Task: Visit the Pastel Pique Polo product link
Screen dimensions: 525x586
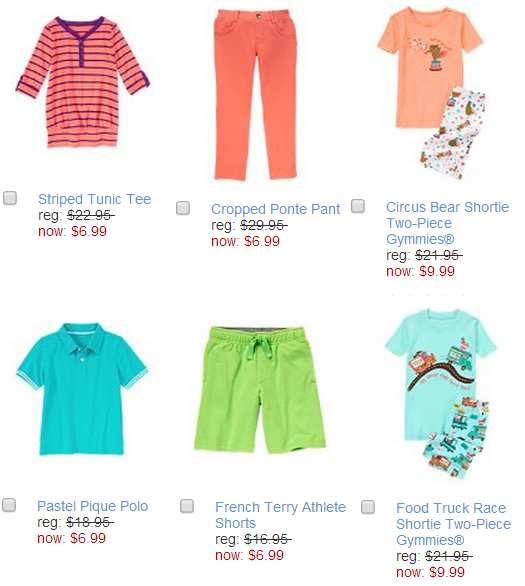Action: [93, 506]
